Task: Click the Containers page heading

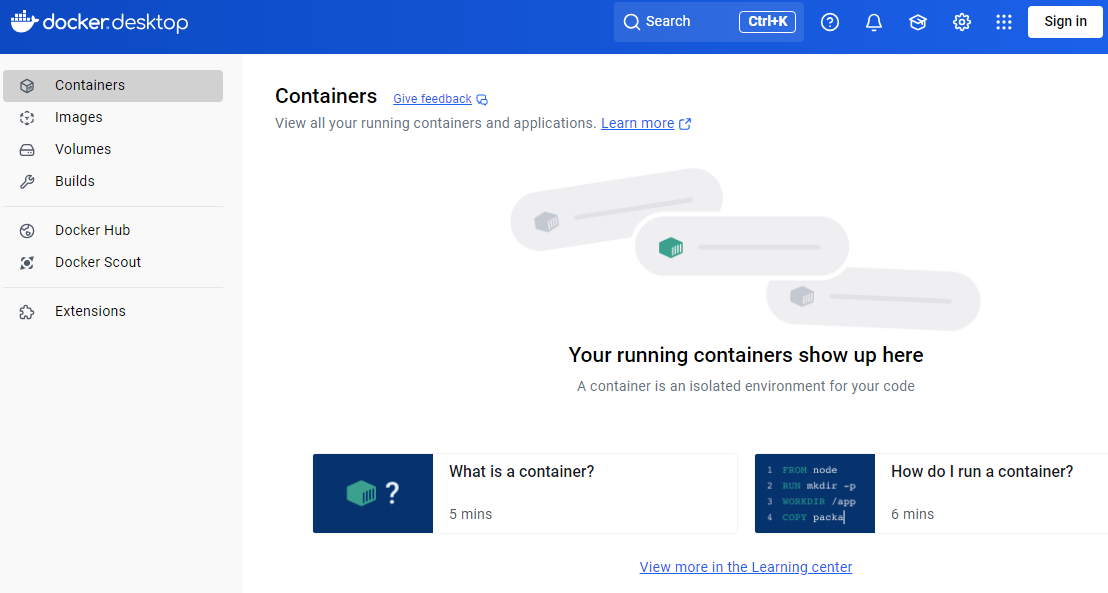Action: (x=326, y=96)
